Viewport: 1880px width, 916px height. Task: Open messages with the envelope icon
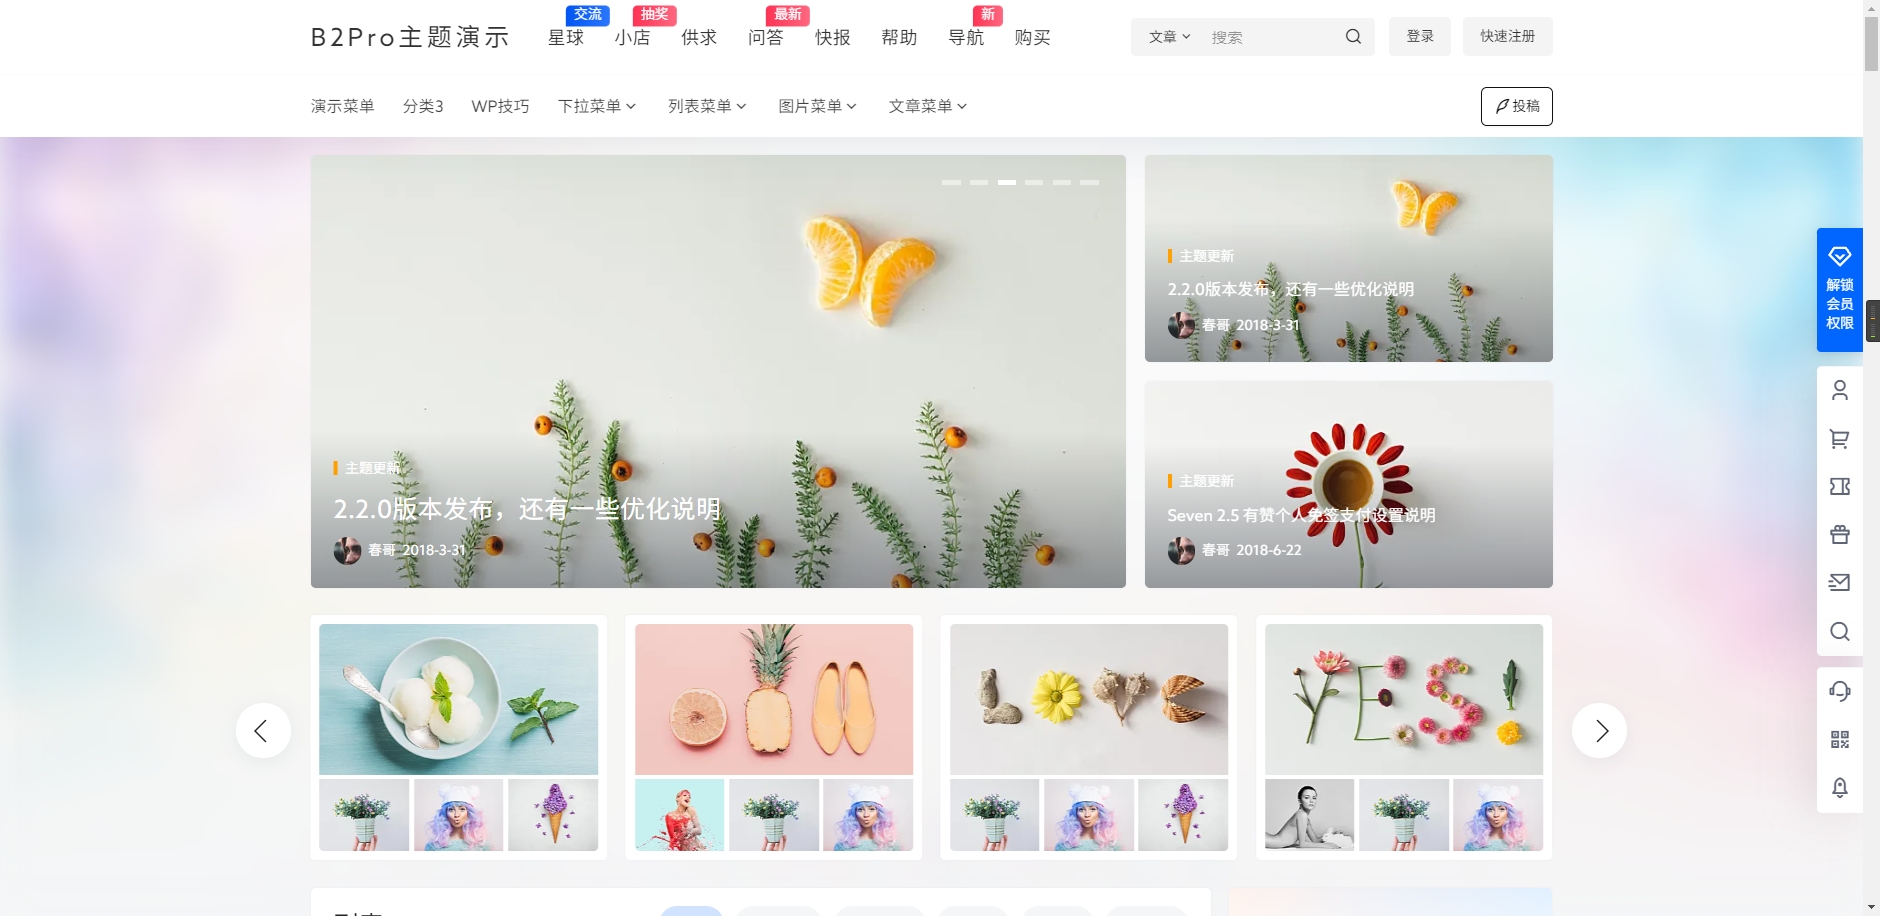coord(1841,582)
